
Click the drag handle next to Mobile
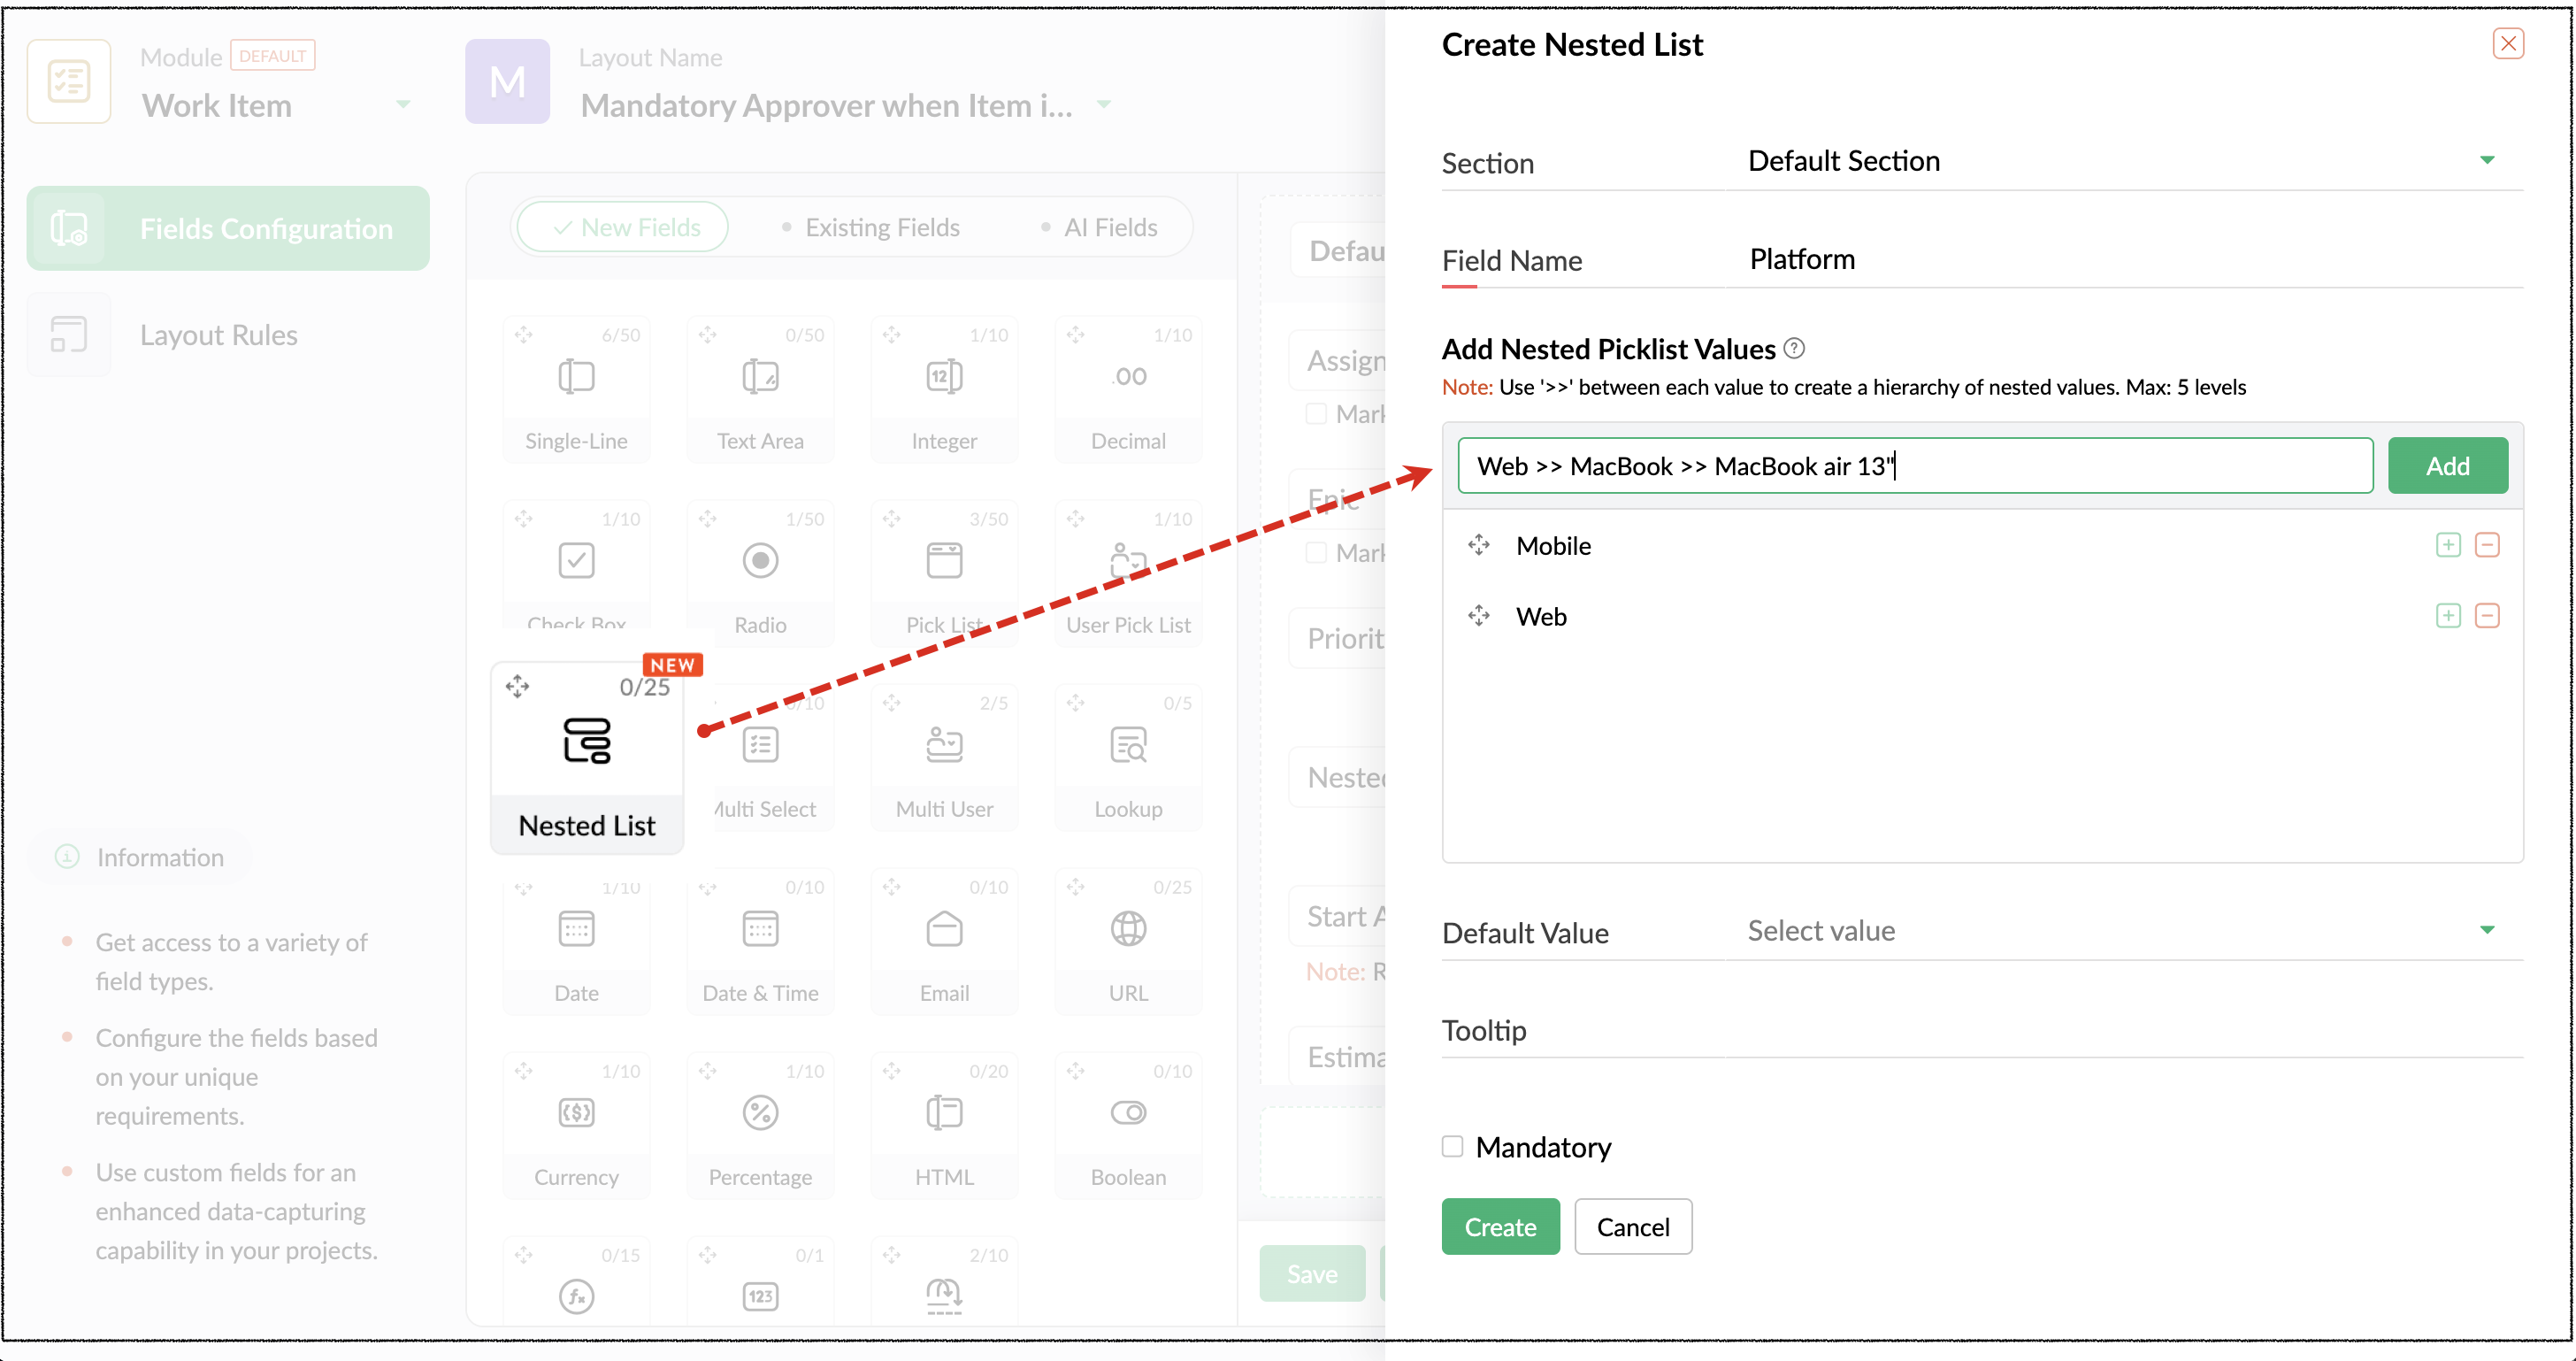tap(1478, 545)
